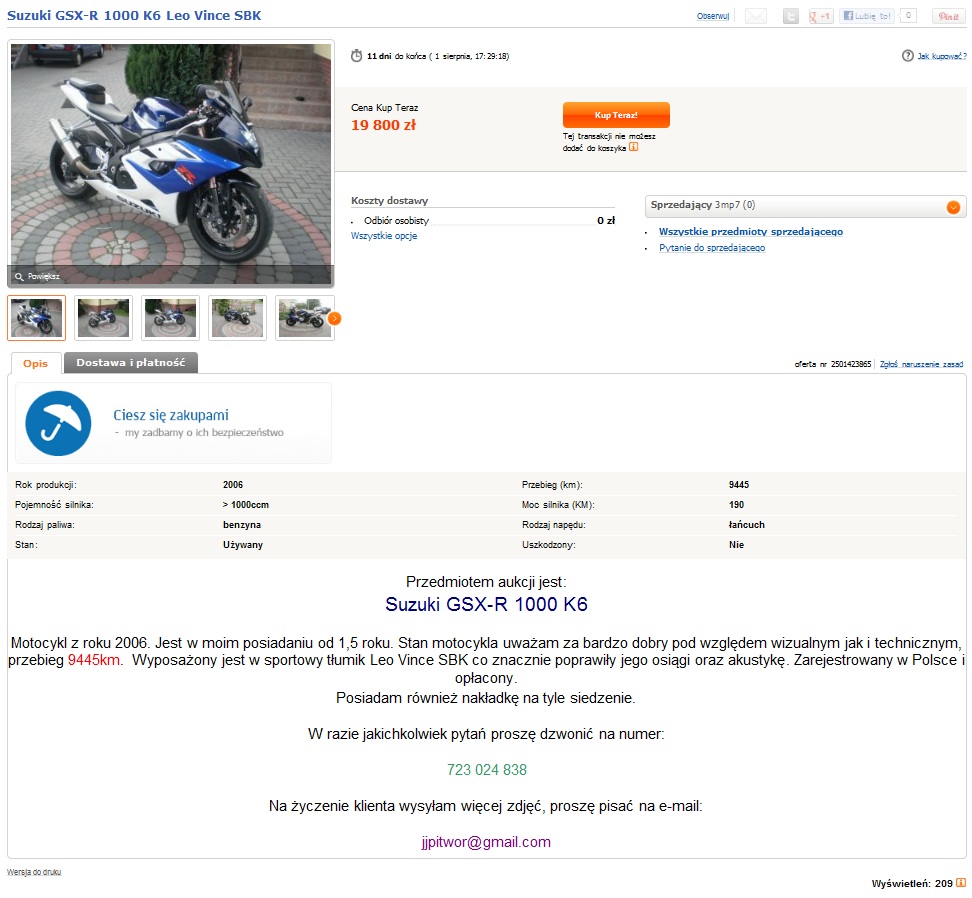The width and height of the screenshot is (972, 898).
Task: Select the second motorcycle thumbnail
Action: pyautogui.click(x=104, y=318)
